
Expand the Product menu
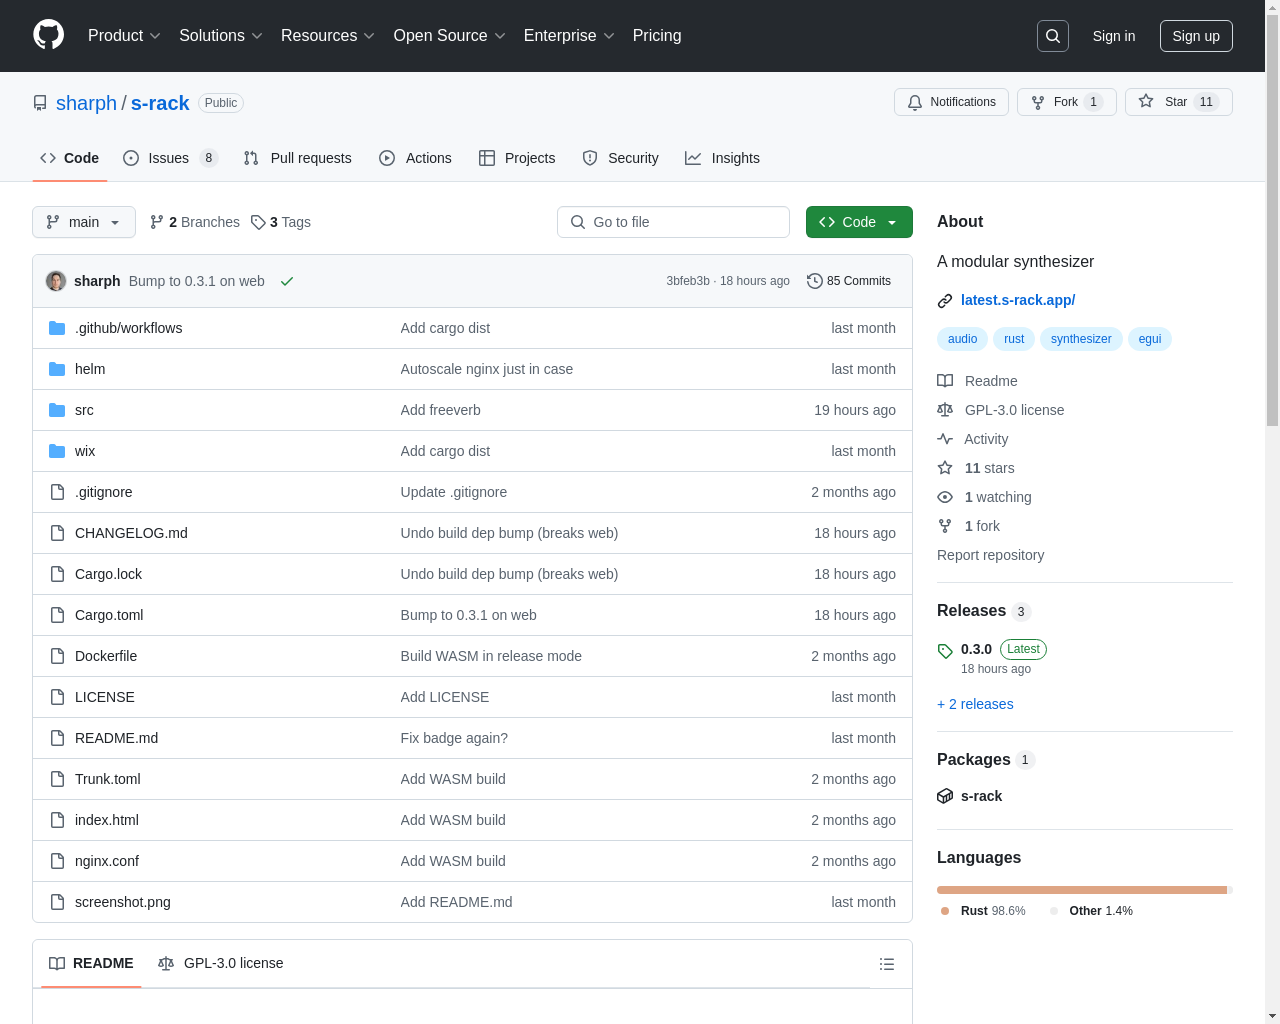tap(124, 36)
